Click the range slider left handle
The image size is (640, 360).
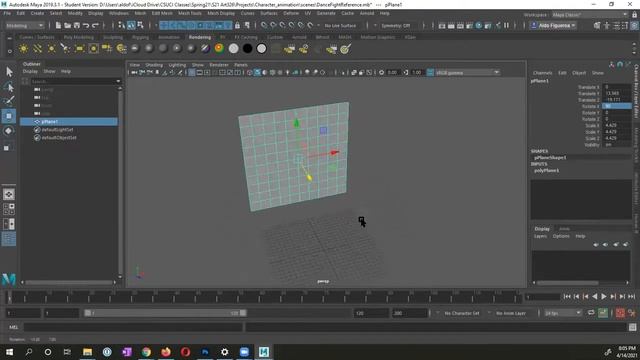pyautogui.click(x=87, y=313)
